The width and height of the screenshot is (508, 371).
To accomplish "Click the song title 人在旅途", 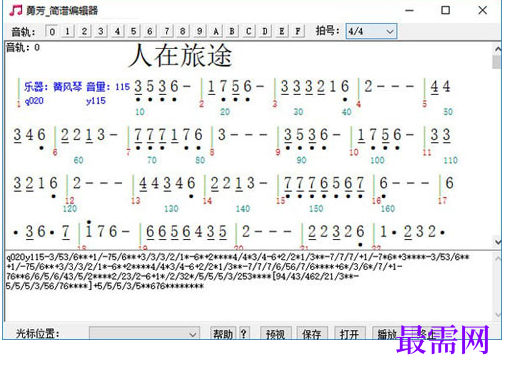I will coord(180,56).
